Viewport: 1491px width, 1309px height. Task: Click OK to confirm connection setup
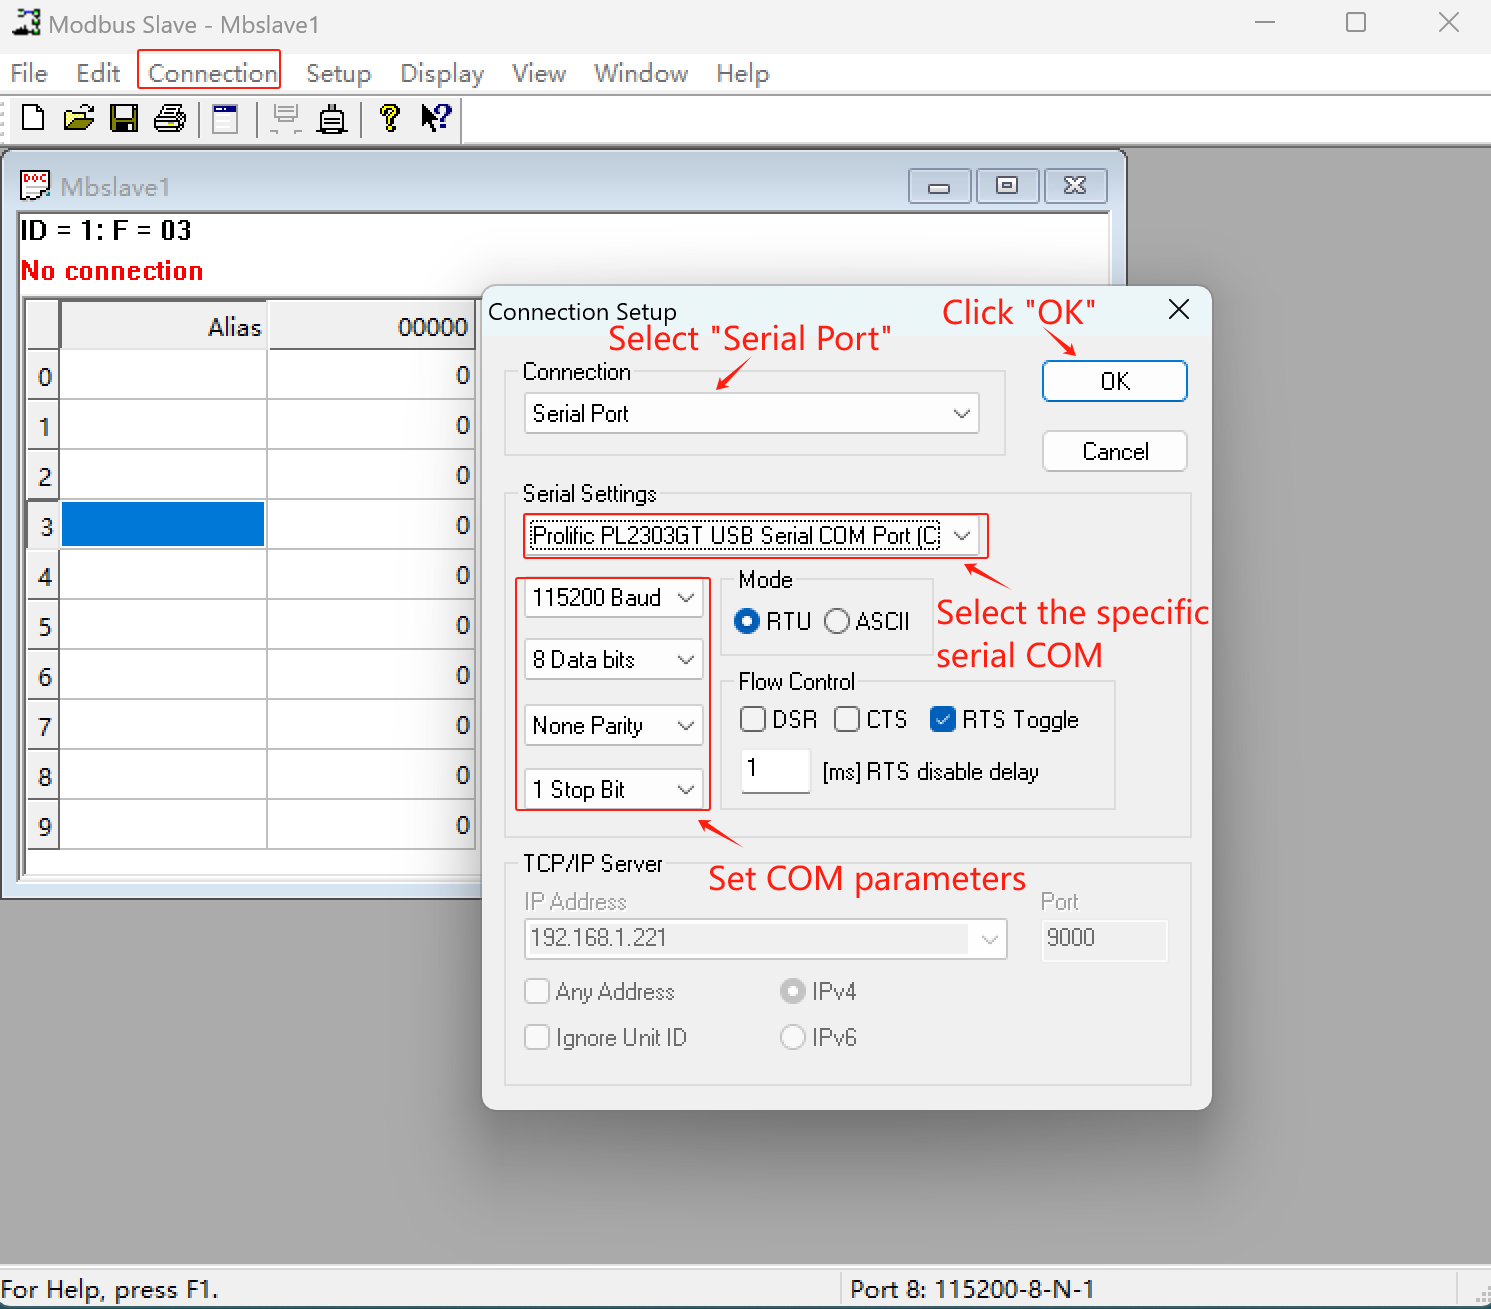(x=1114, y=381)
